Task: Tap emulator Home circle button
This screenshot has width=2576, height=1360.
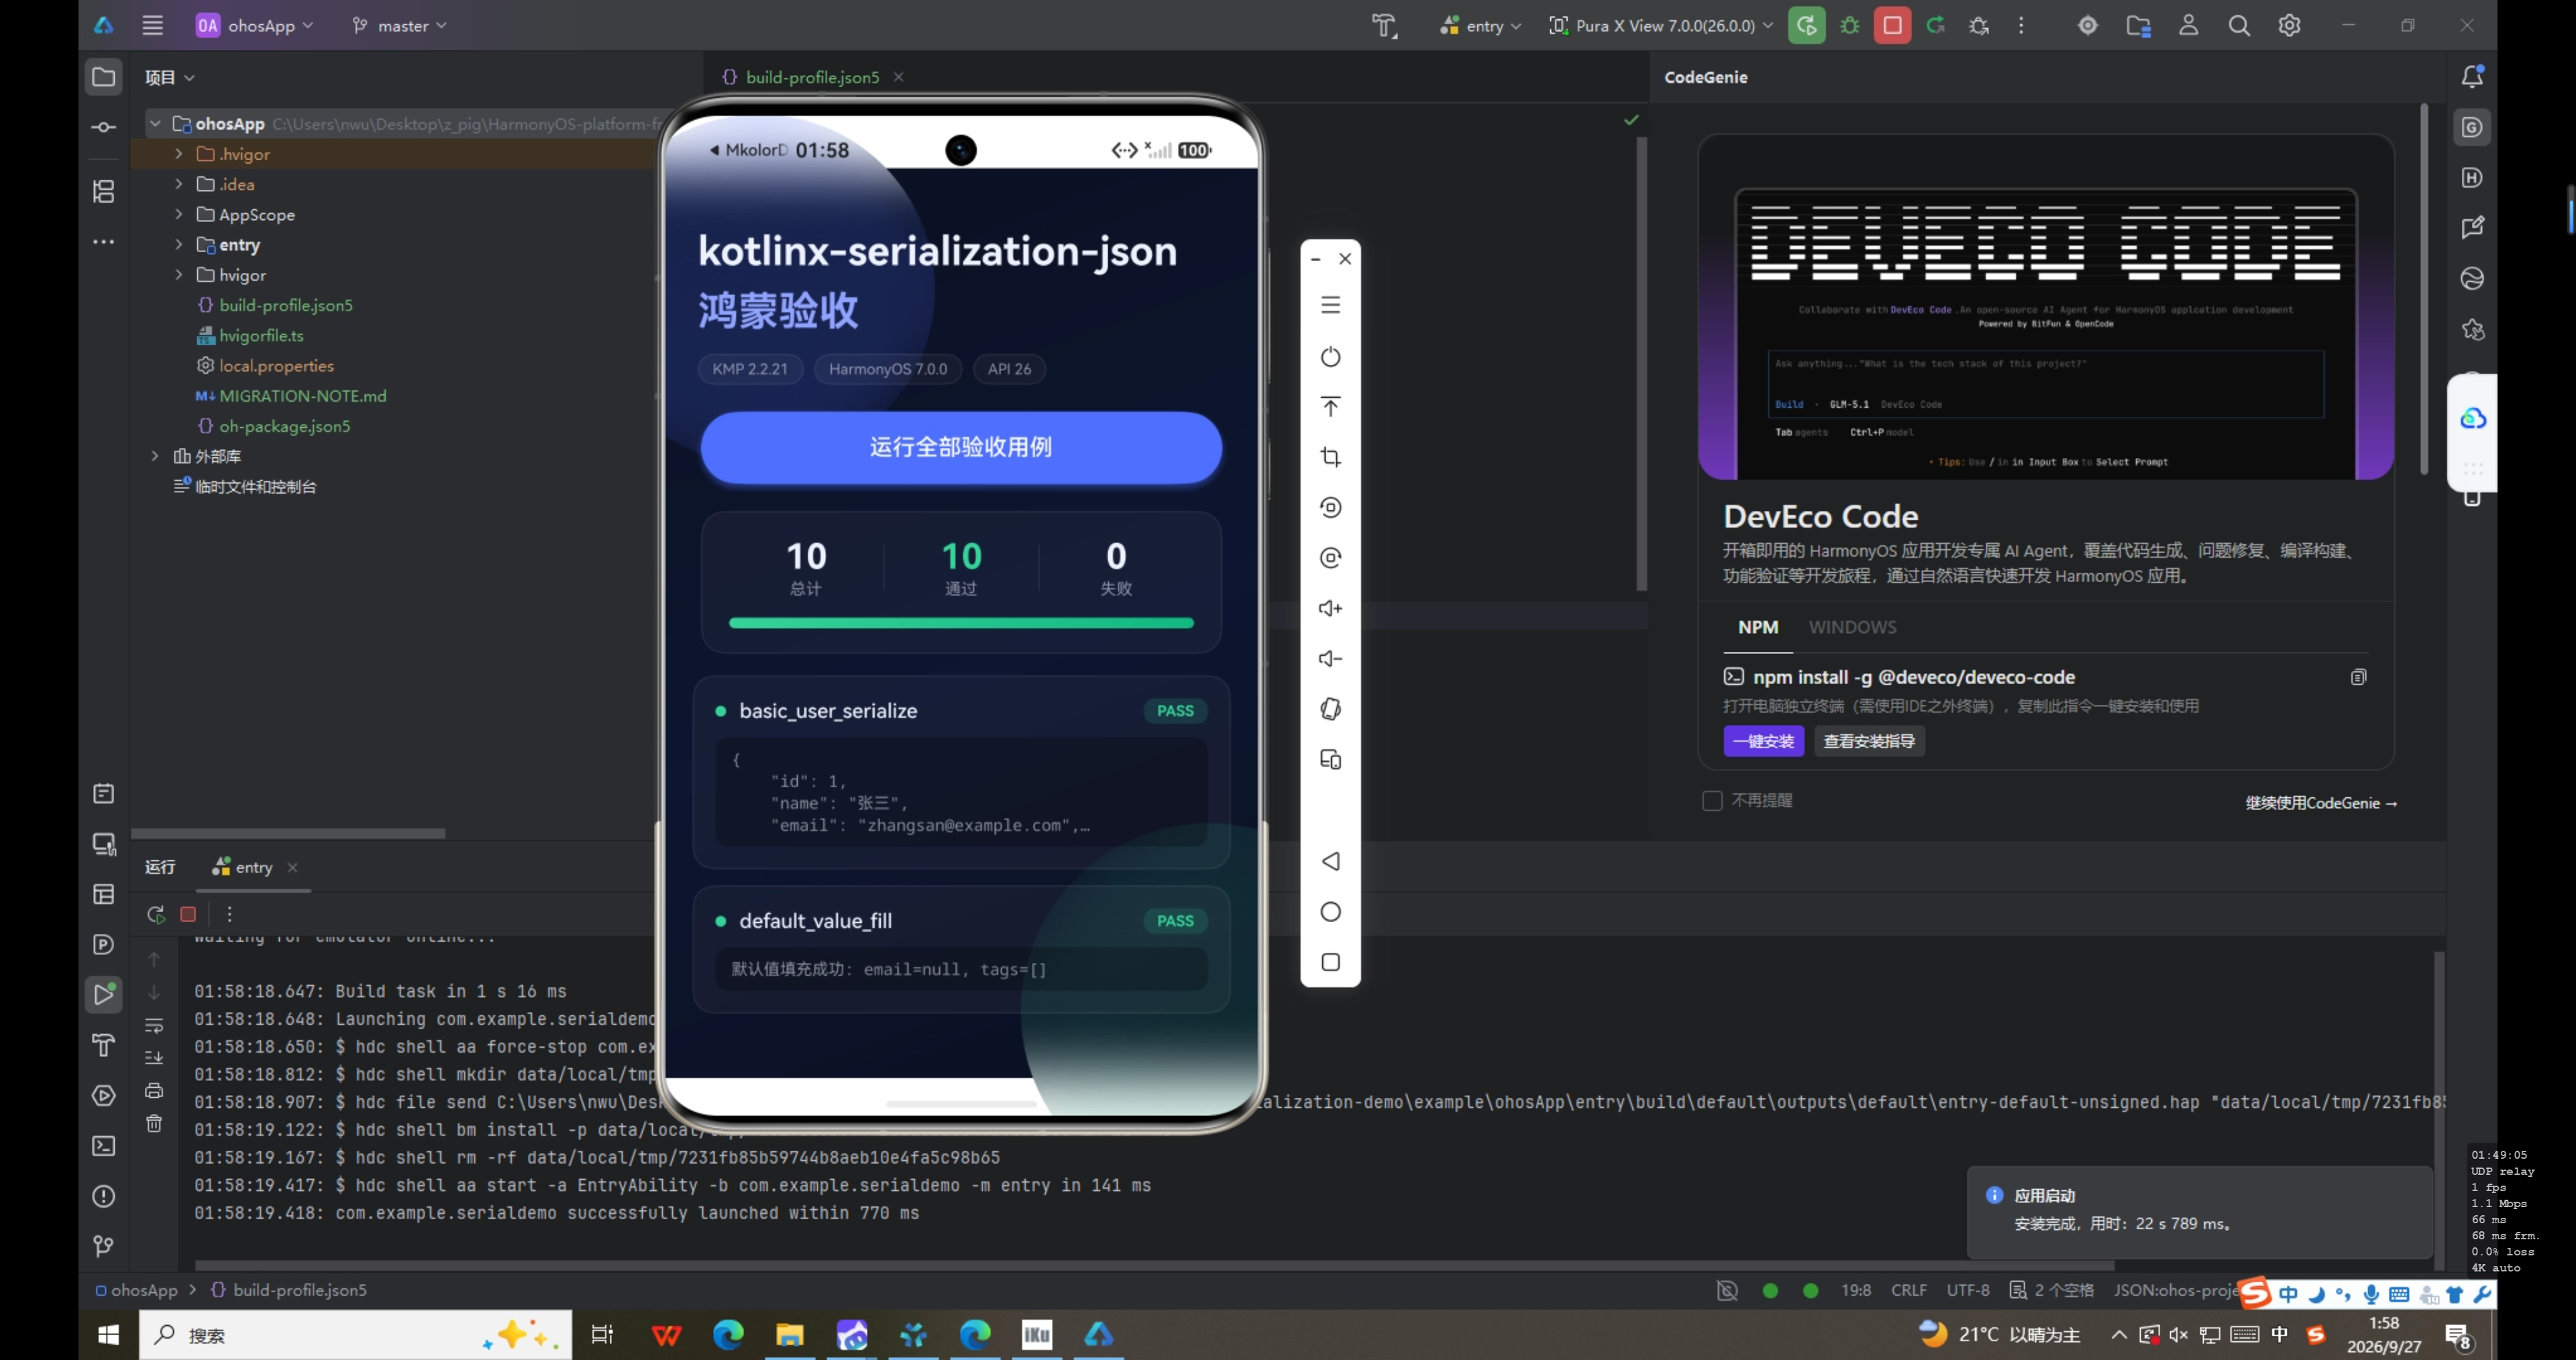Action: [1330, 912]
